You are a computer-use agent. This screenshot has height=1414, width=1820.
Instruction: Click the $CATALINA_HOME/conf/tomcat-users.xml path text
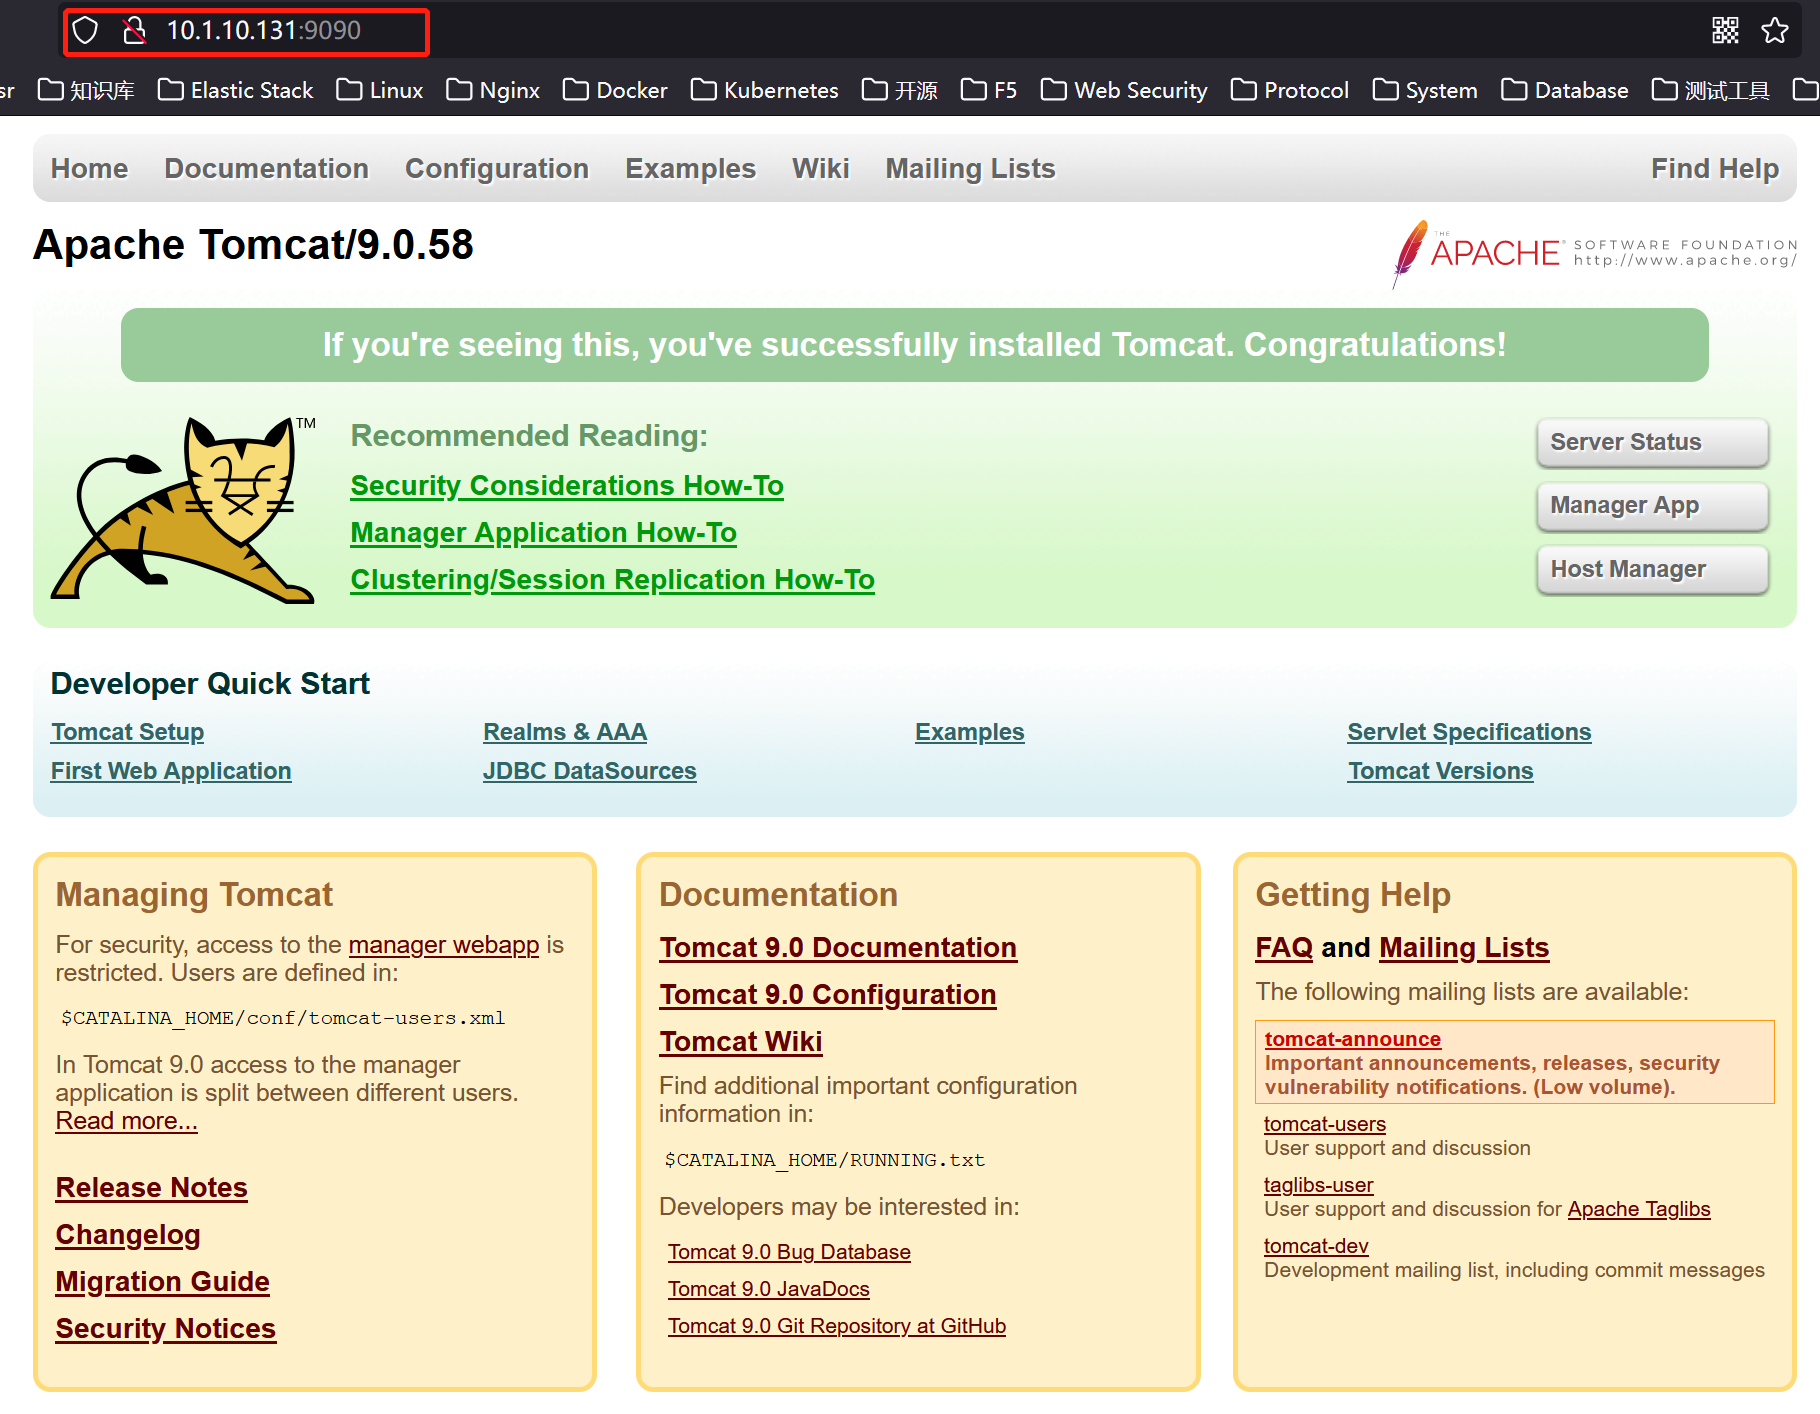click(283, 1018)
